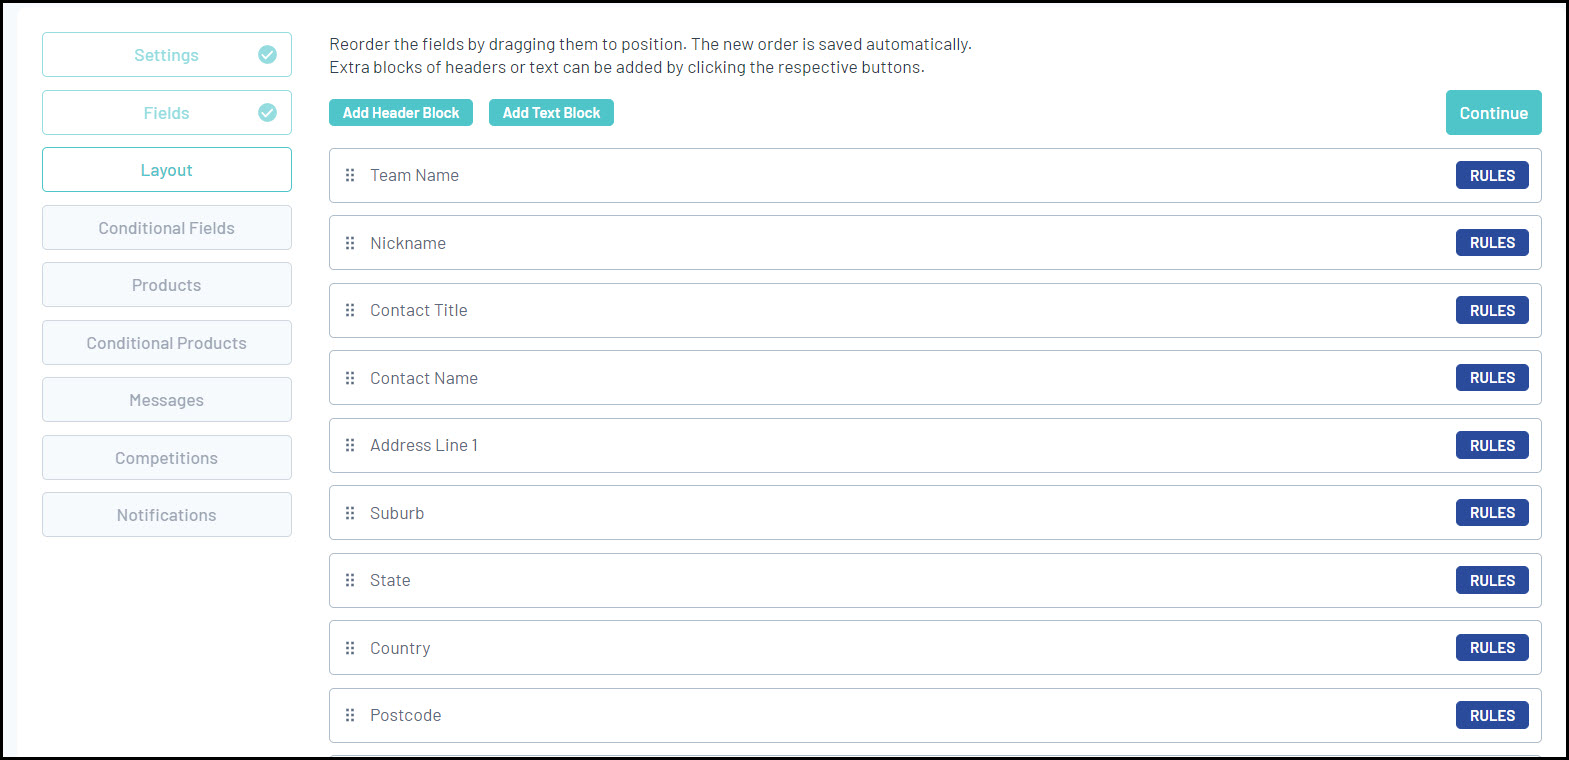Open the Fields step
This screenshot has height=760, width=1569.
click(167, 113)
